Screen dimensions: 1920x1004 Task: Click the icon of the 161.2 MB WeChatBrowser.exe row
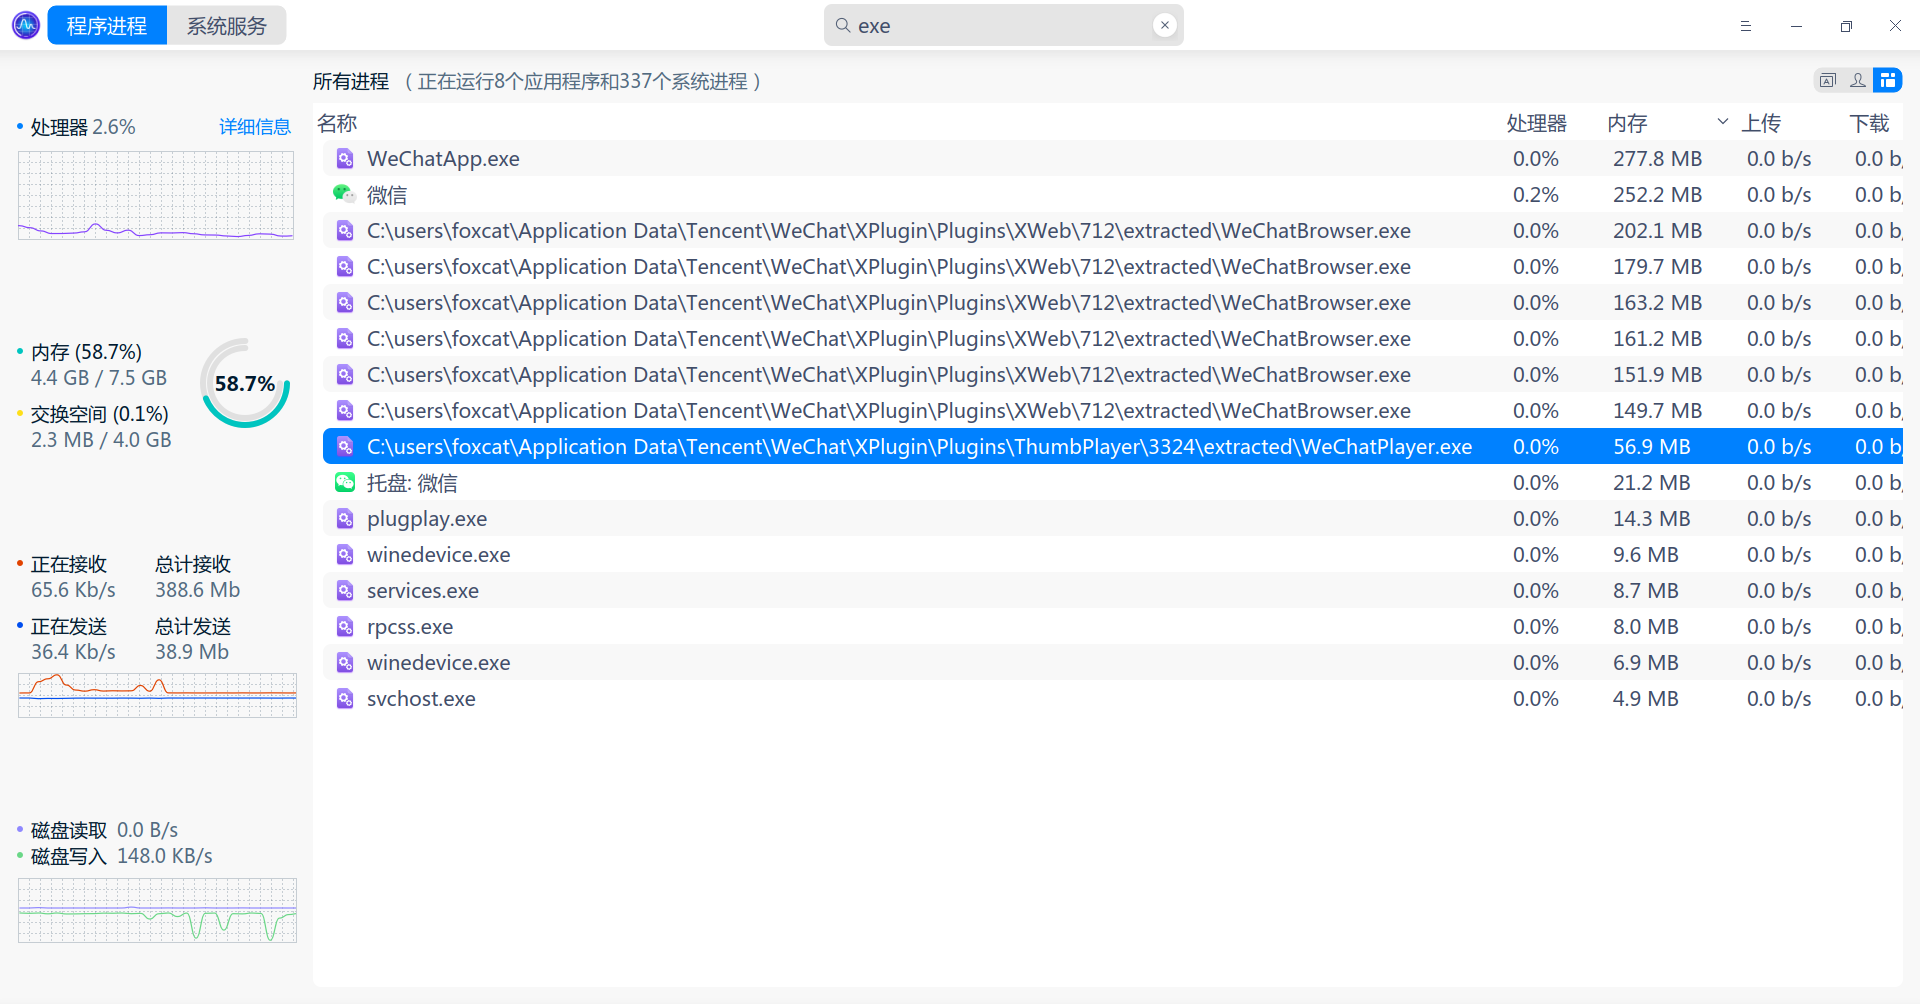[345, 338]
